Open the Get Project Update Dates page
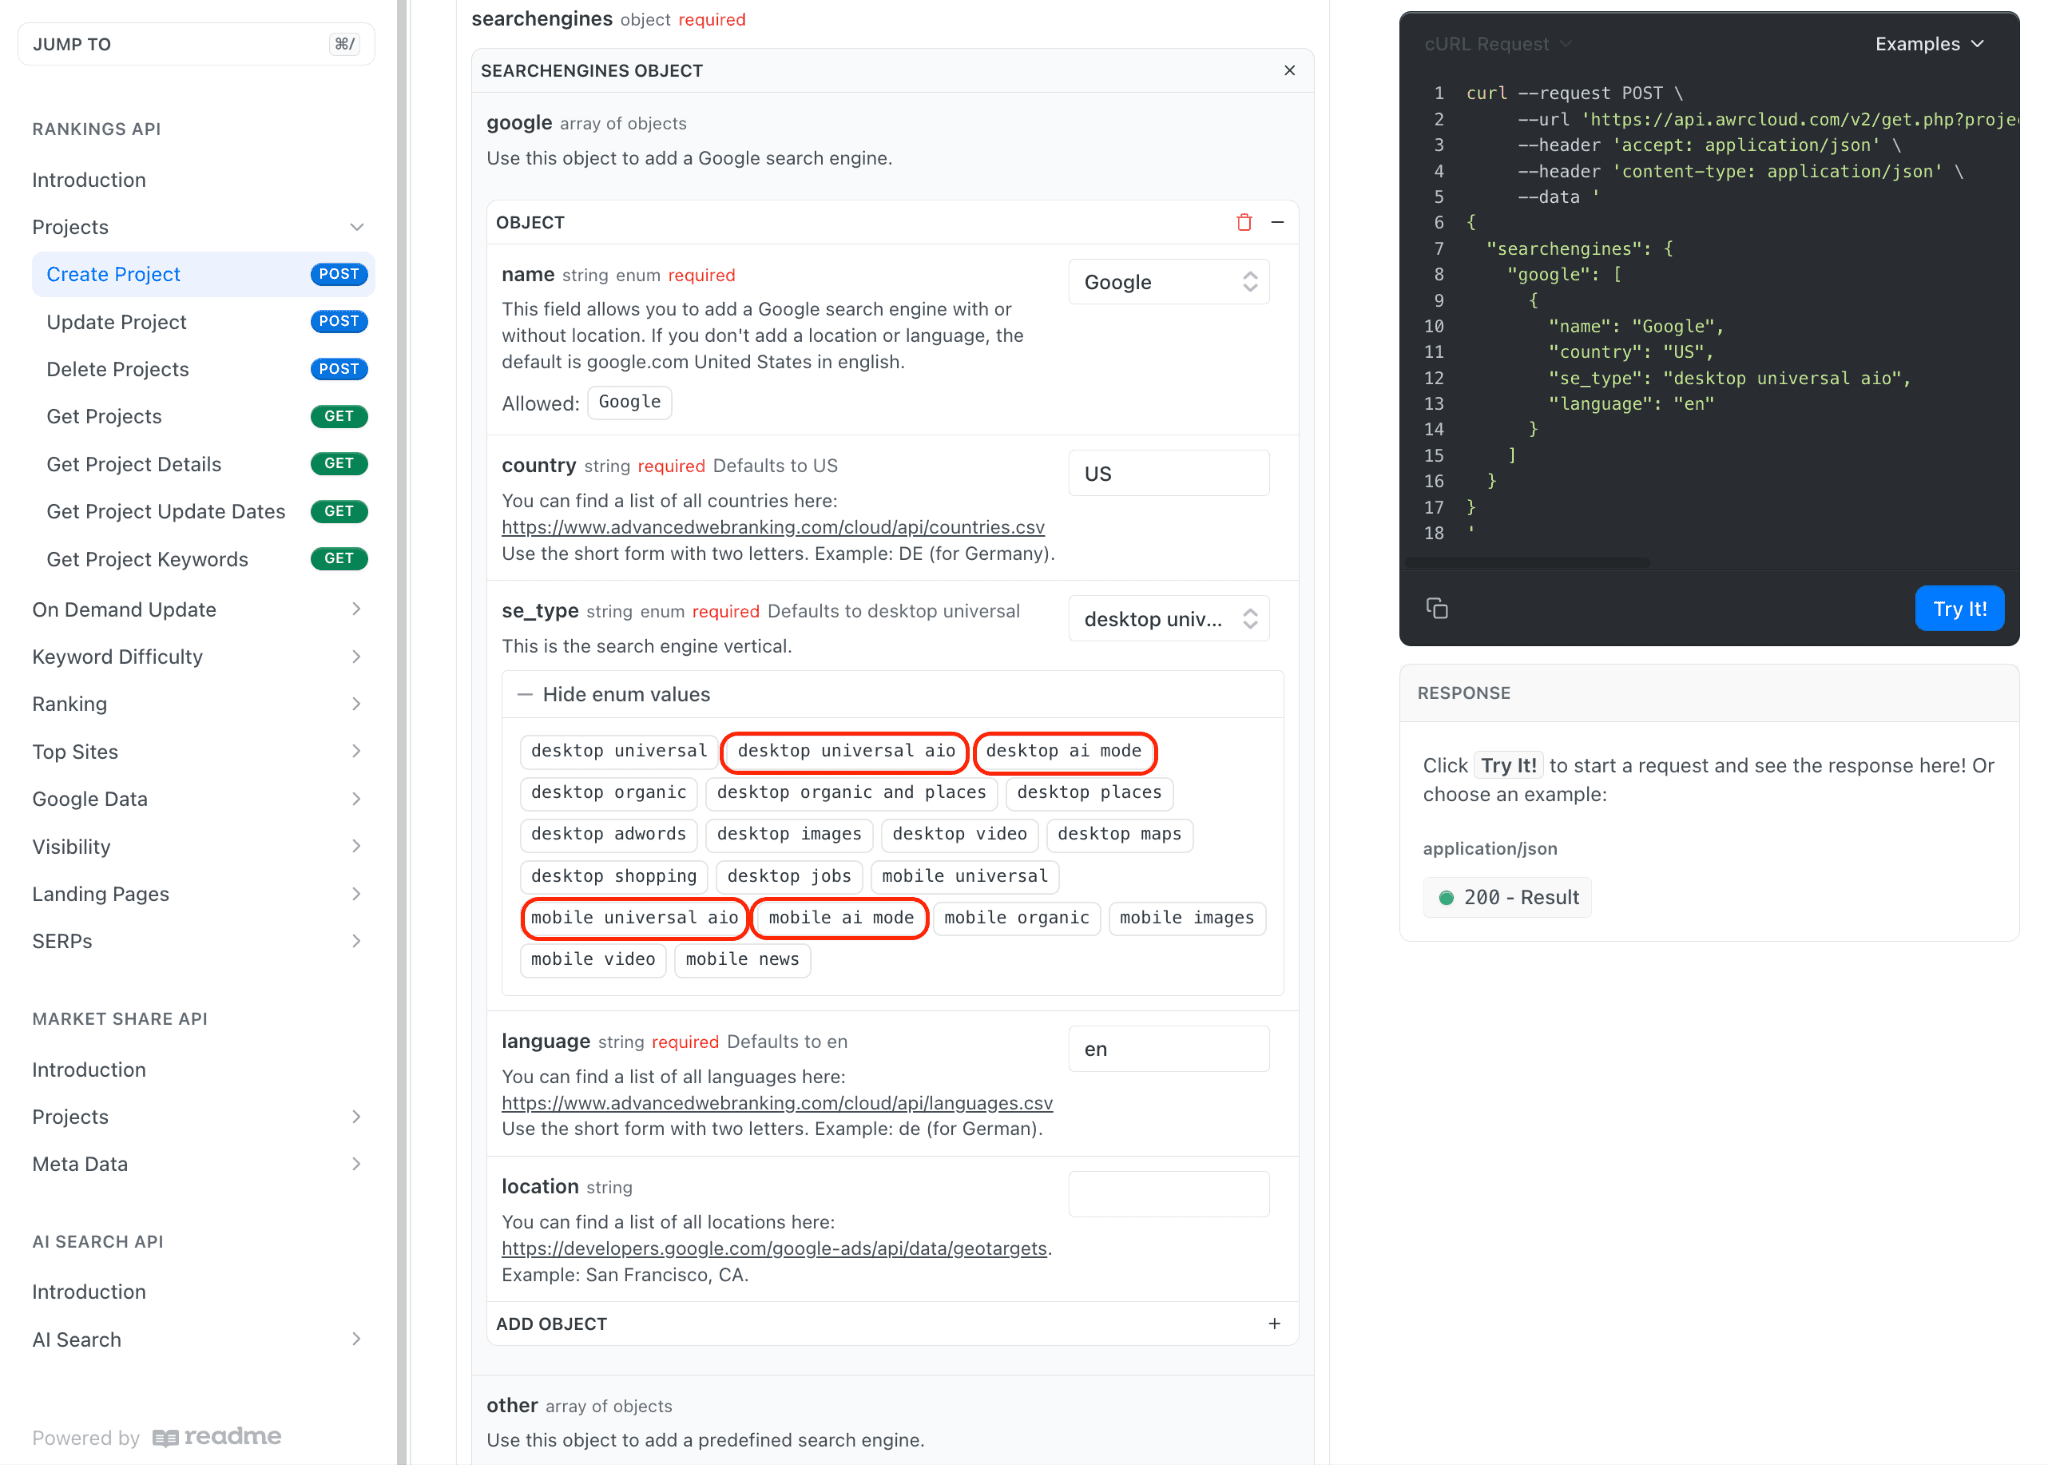The height and width of the screenshot is (1465, 2048). point(204,511)
